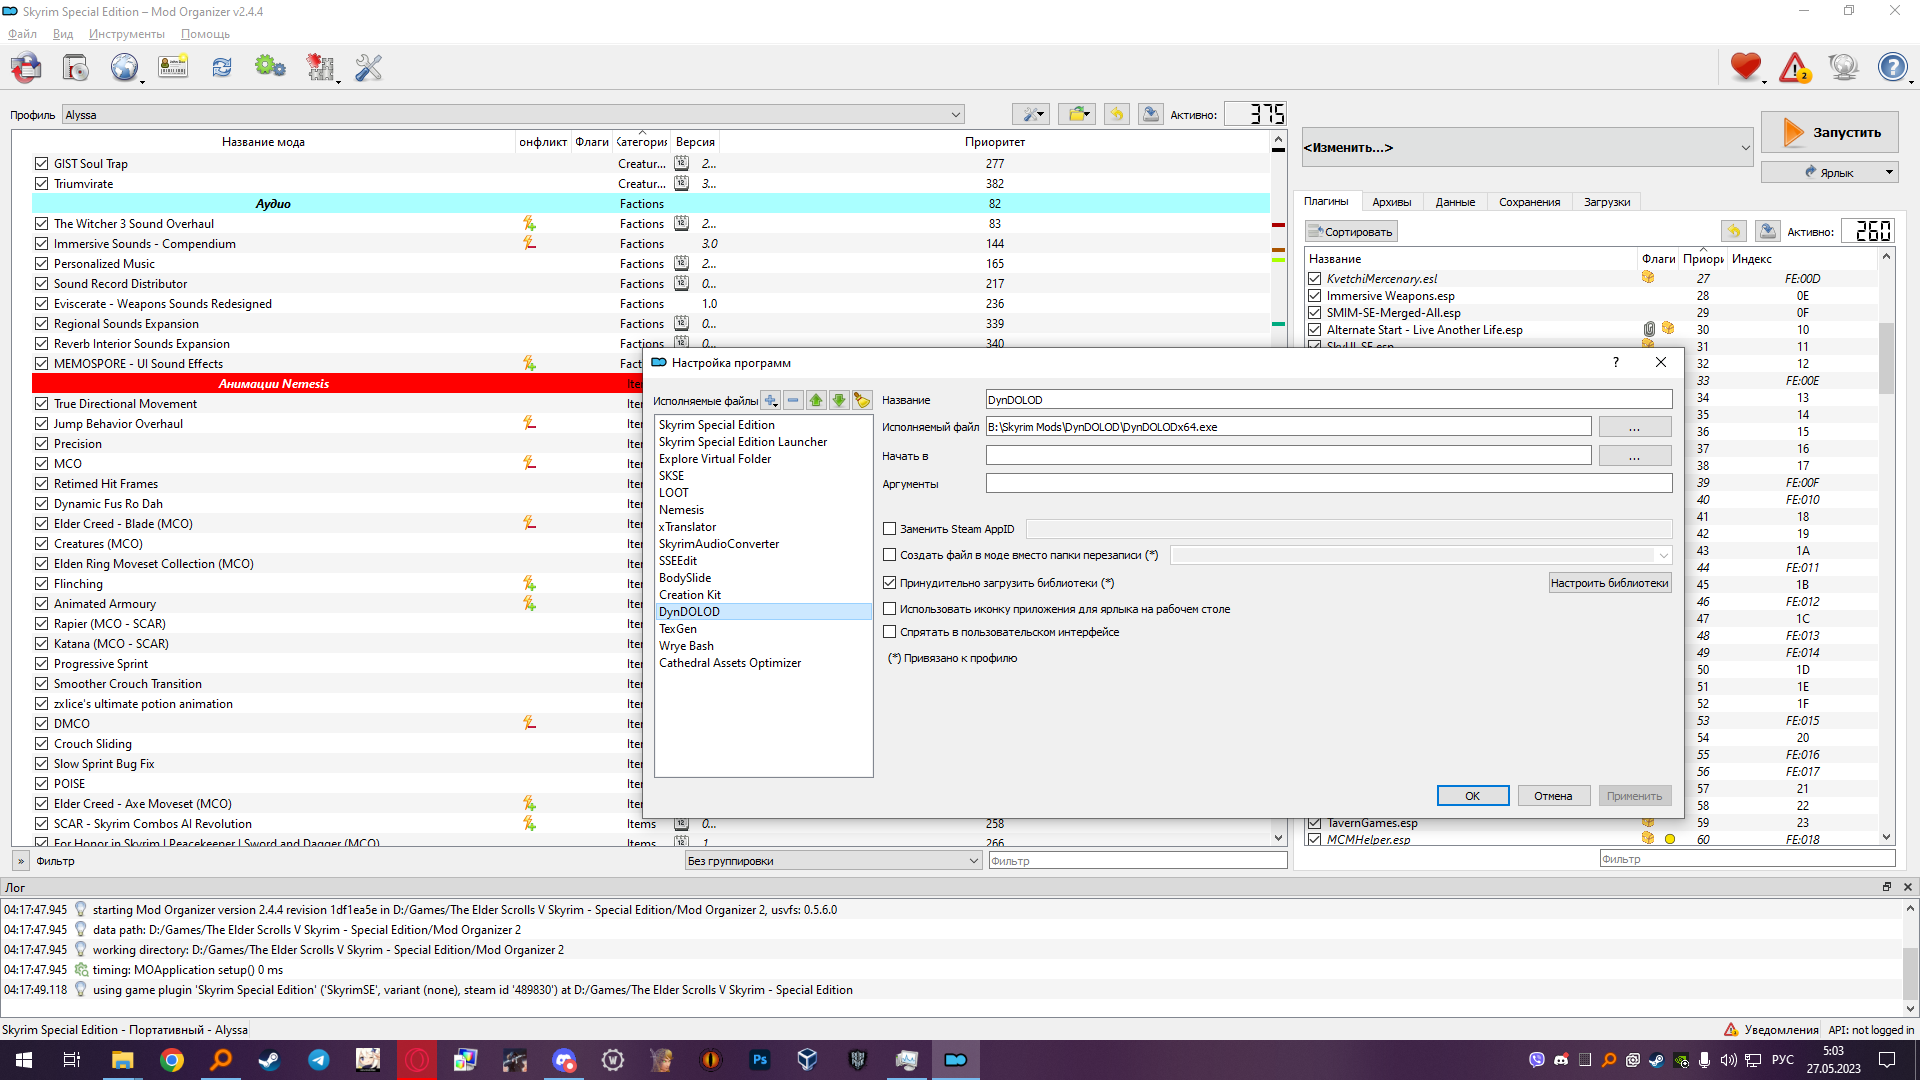Move executable down with green arrow
Screen dimensions: 1920x1080
[839, 400]
